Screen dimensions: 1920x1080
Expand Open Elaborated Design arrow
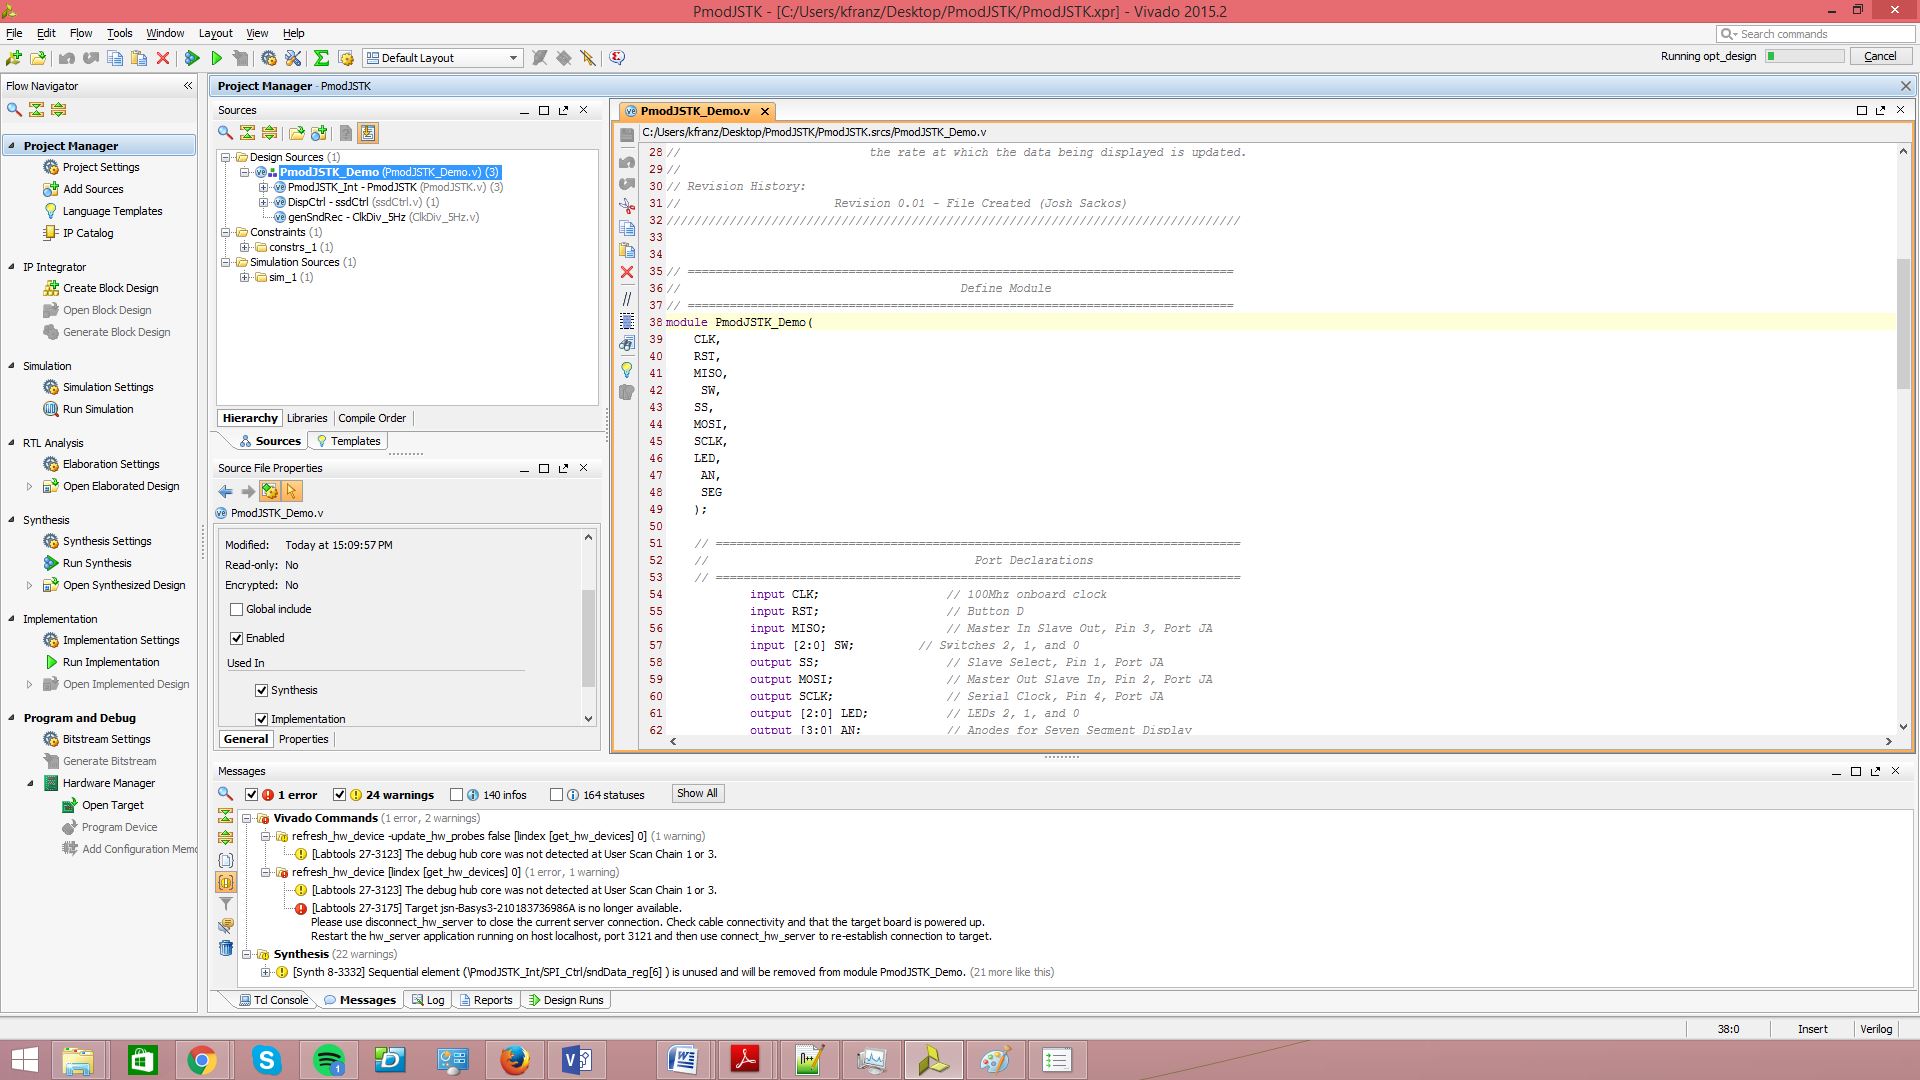pos(29,487)
